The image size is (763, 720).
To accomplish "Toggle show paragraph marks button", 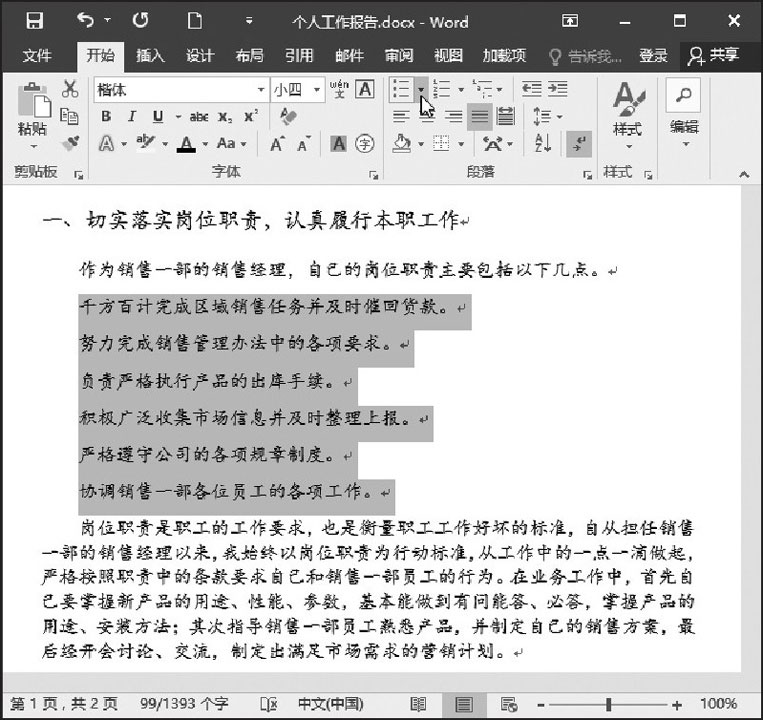I will [x=578, y=143].
